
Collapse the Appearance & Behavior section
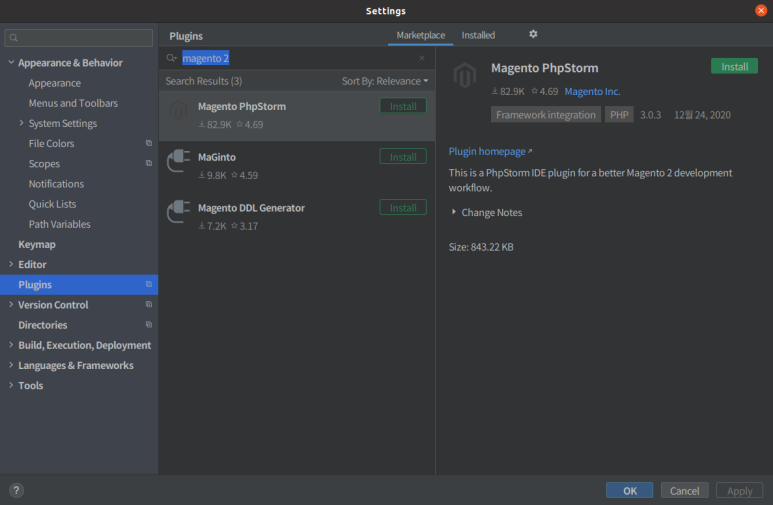click(11, 62)
